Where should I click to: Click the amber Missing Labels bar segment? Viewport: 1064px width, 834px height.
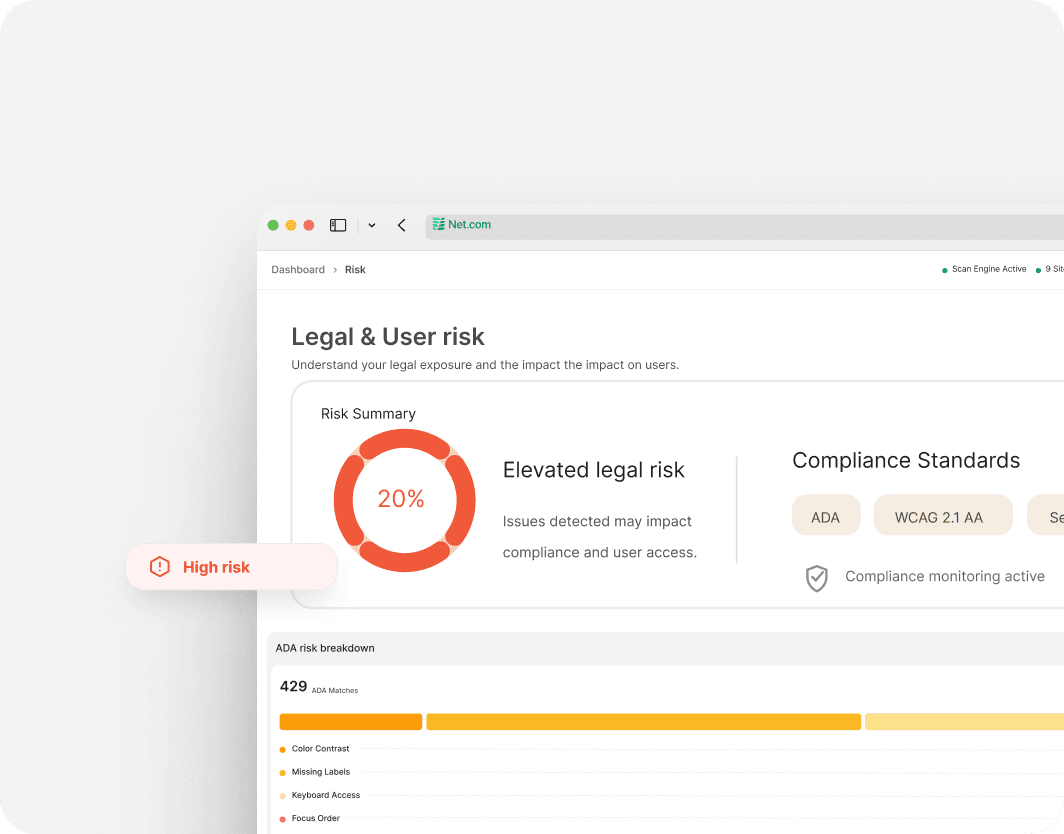pyautogui.click(x=643, y=721)
